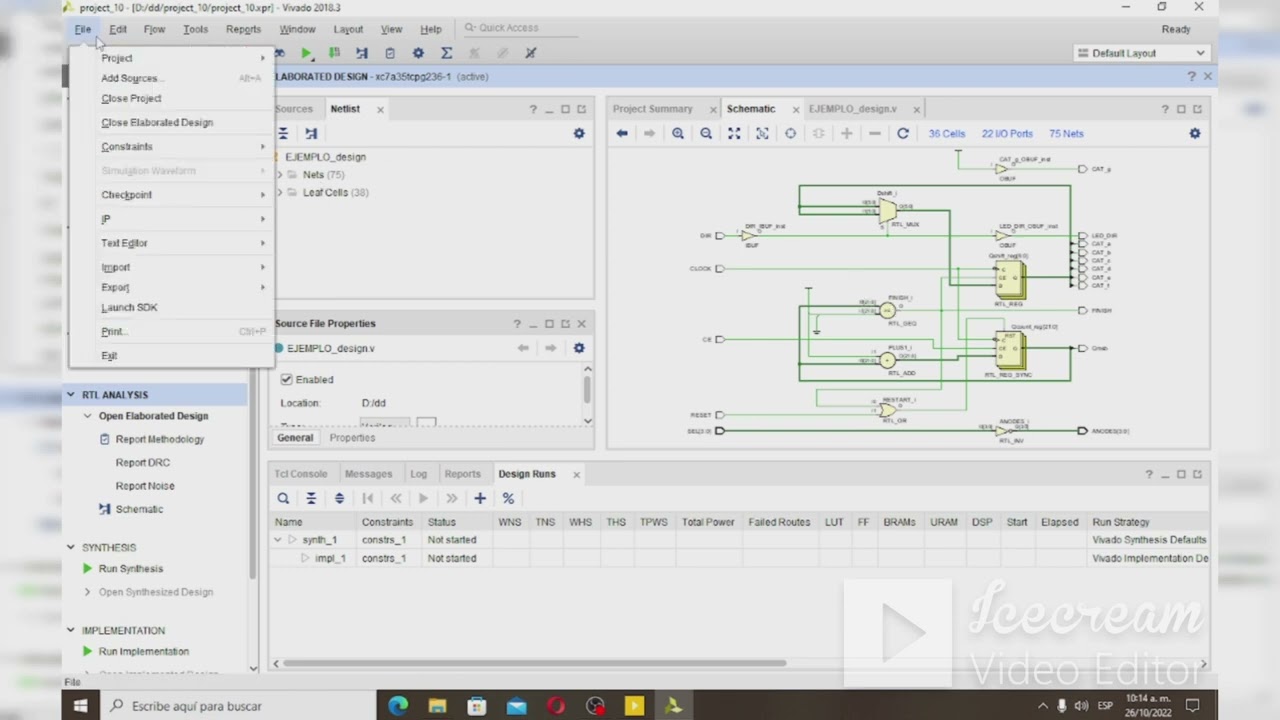The height and width of the screenshot is (720, 1280).
Task: Click the 36 Cells link
Action: [x=947, y=133]
